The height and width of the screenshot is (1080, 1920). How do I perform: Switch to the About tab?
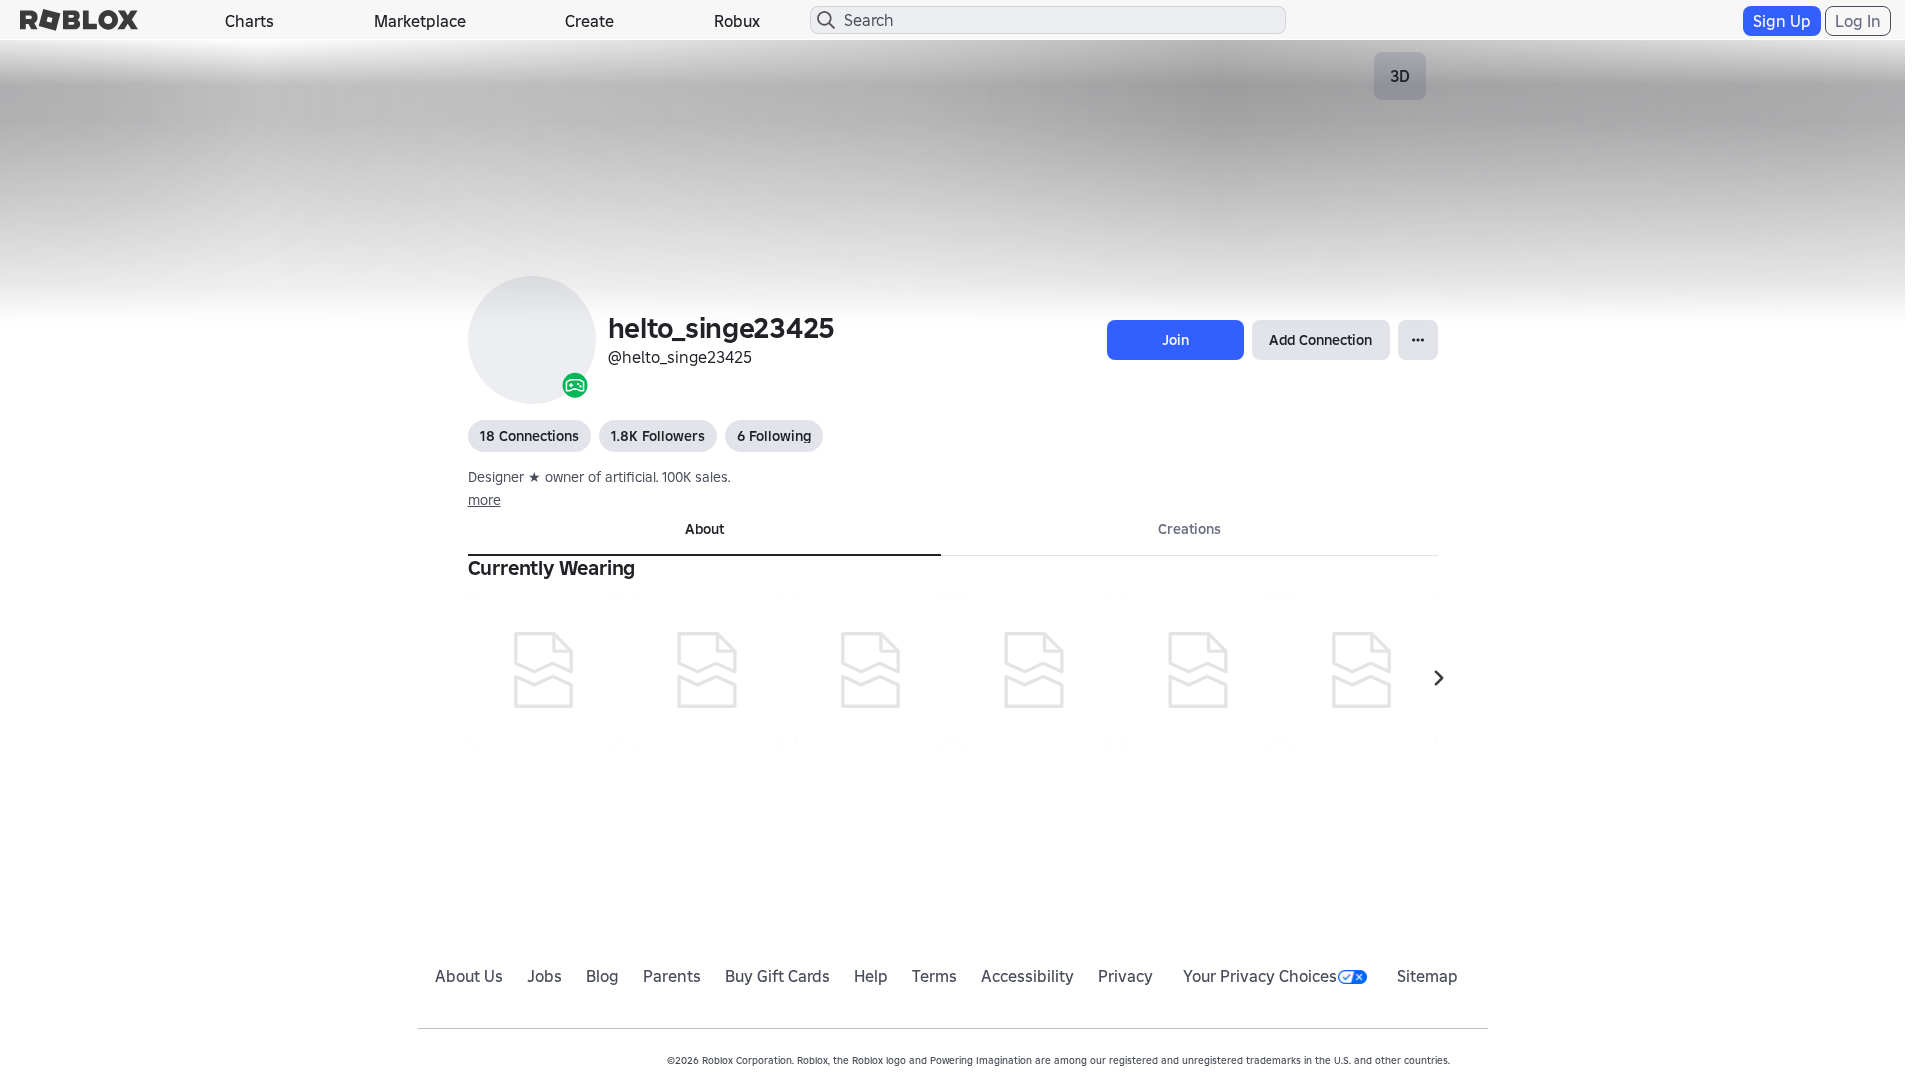coord(704,530)
